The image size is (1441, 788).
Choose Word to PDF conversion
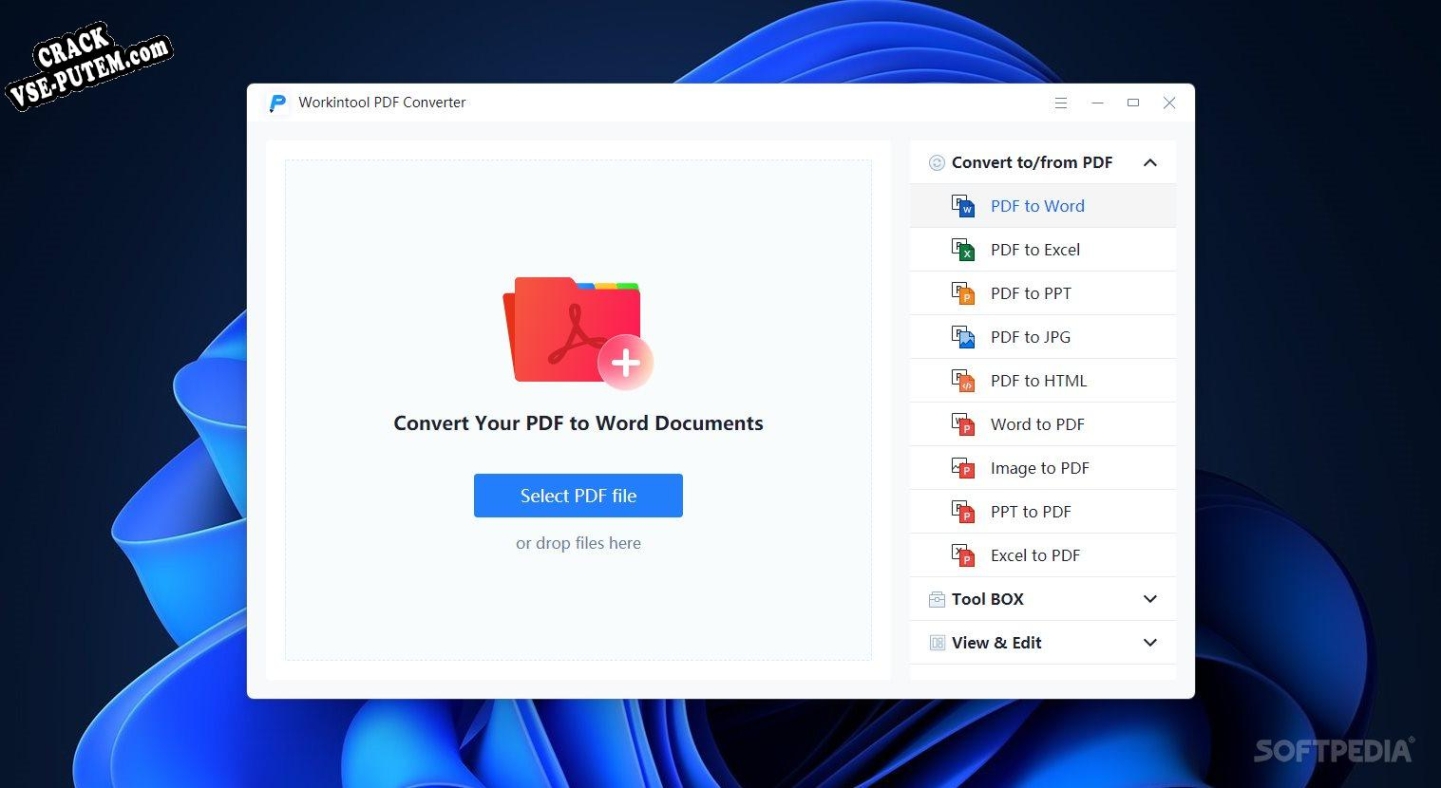[1043, 424]
